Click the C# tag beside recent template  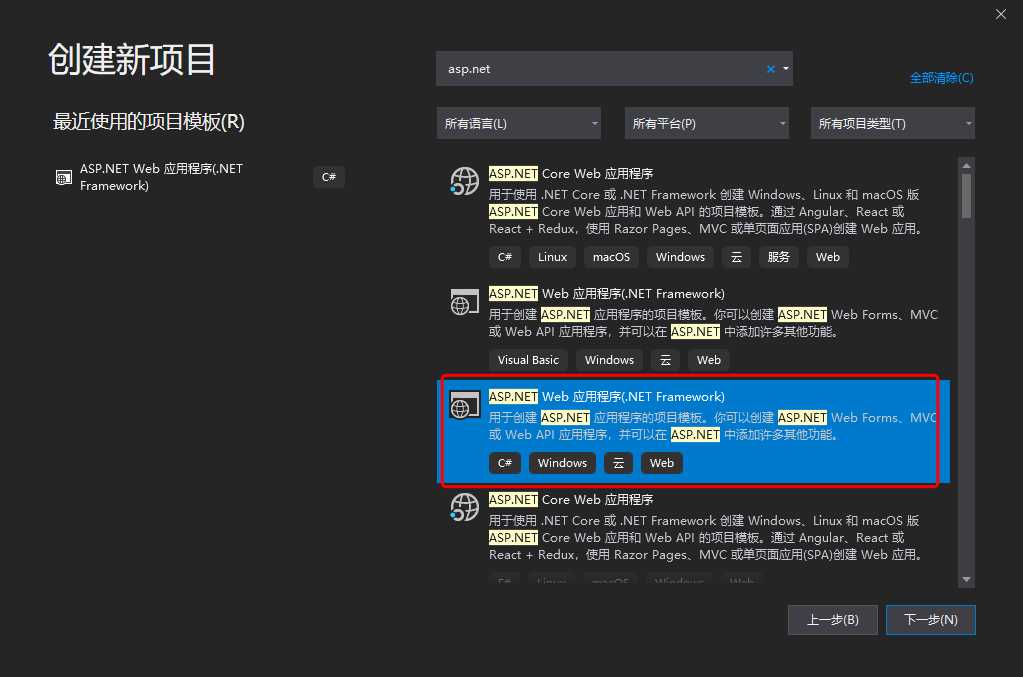pos(328,177)
